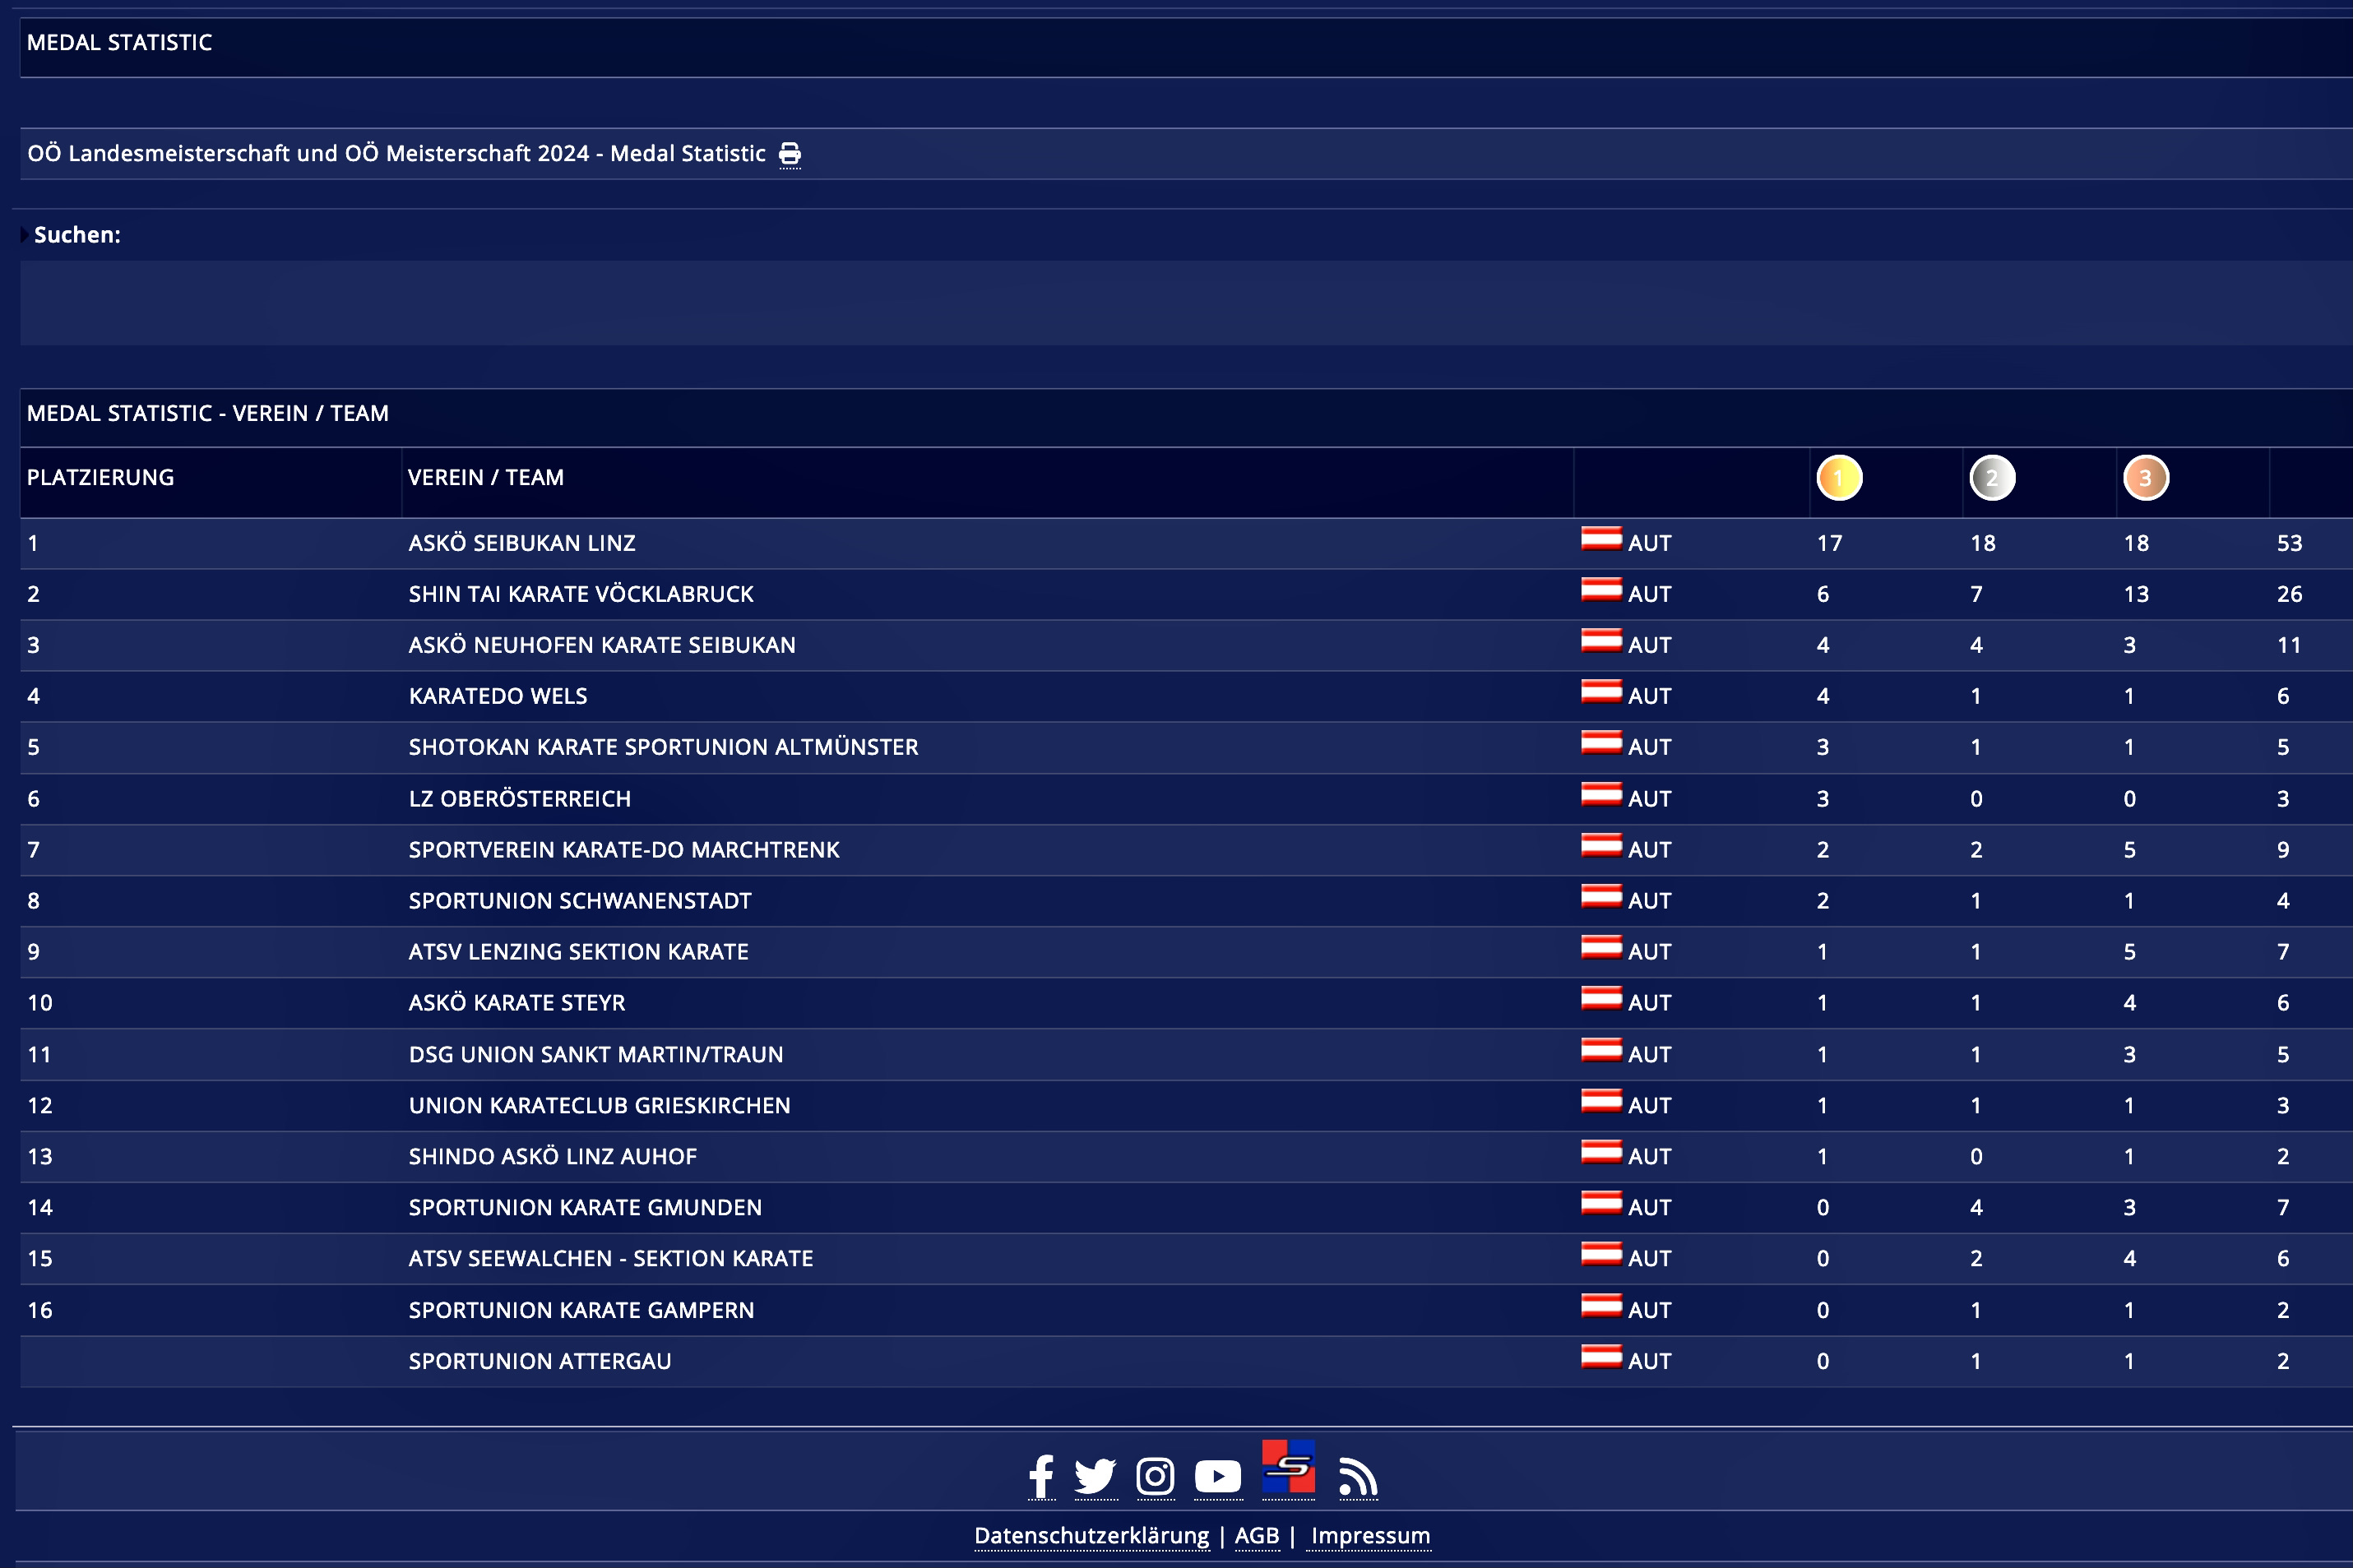This screenshot has width=2353, height=1568.
Task: Select team ASKÖ KARATE STEYR
Action: click(x=517, y=1003)
